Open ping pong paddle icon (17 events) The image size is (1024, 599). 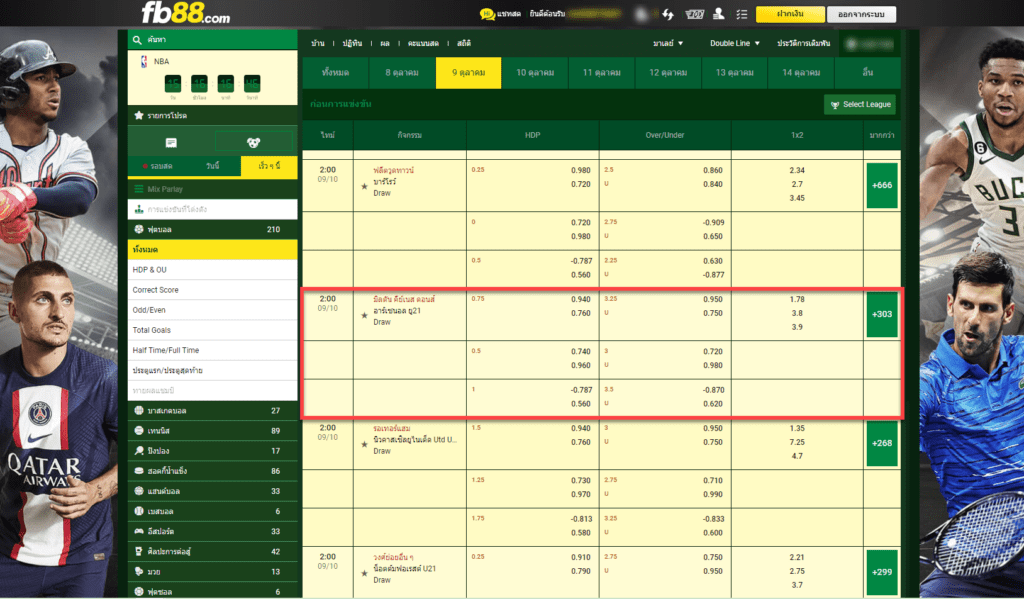[x=138, y=451]
